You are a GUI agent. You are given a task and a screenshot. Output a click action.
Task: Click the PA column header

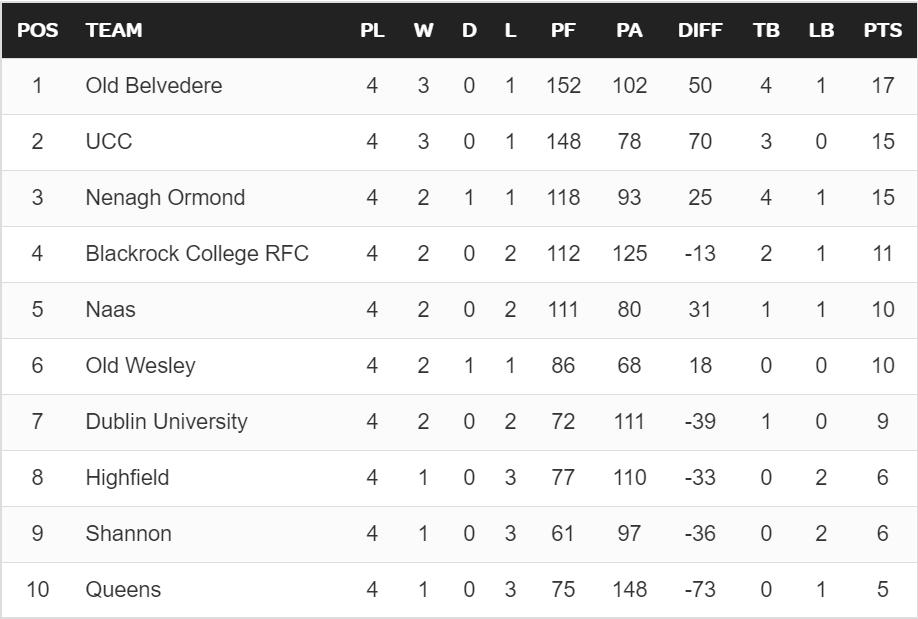(629, 30)
